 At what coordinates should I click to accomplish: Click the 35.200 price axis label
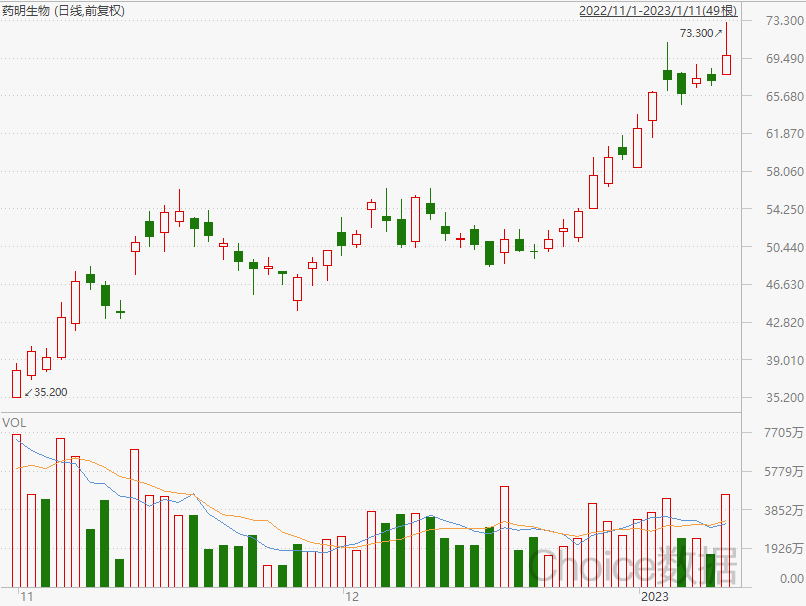tap(784, 397)
